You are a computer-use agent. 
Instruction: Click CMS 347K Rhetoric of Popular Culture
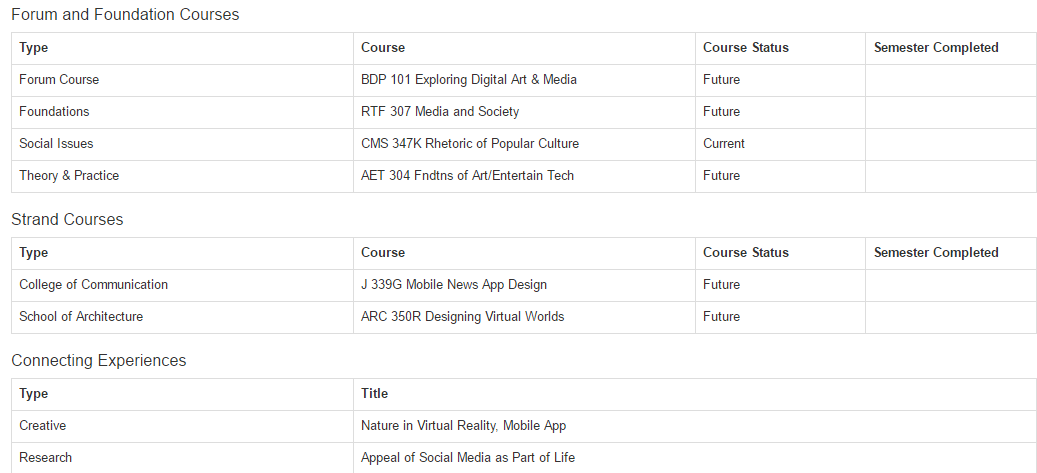[x=469, y=144]
